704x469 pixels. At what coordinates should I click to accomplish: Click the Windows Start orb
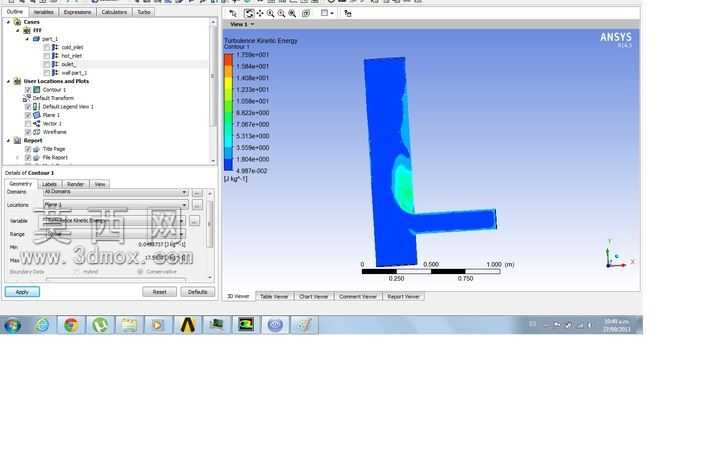13,325
